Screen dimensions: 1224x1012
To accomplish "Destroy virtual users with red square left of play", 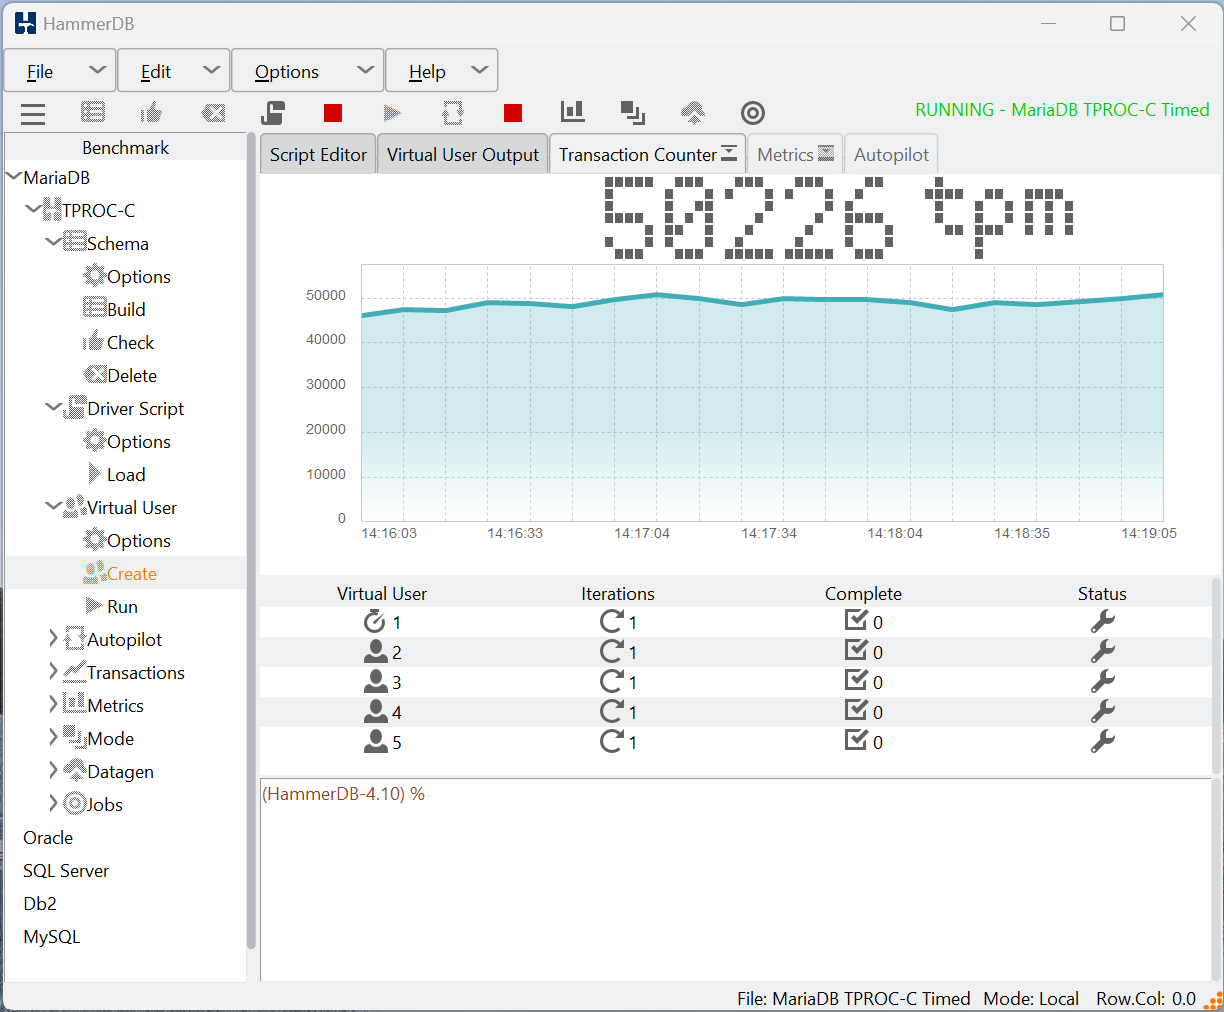I will 333,113.
